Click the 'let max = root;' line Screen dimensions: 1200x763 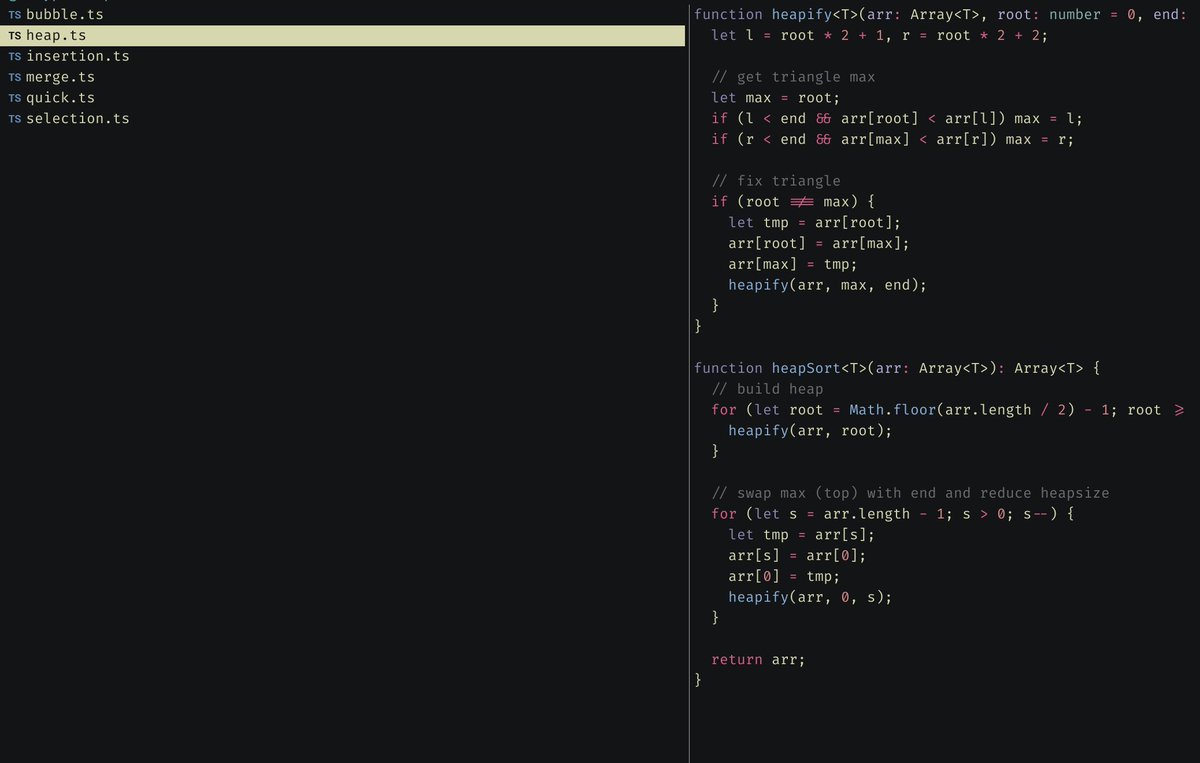coord(776,98)
